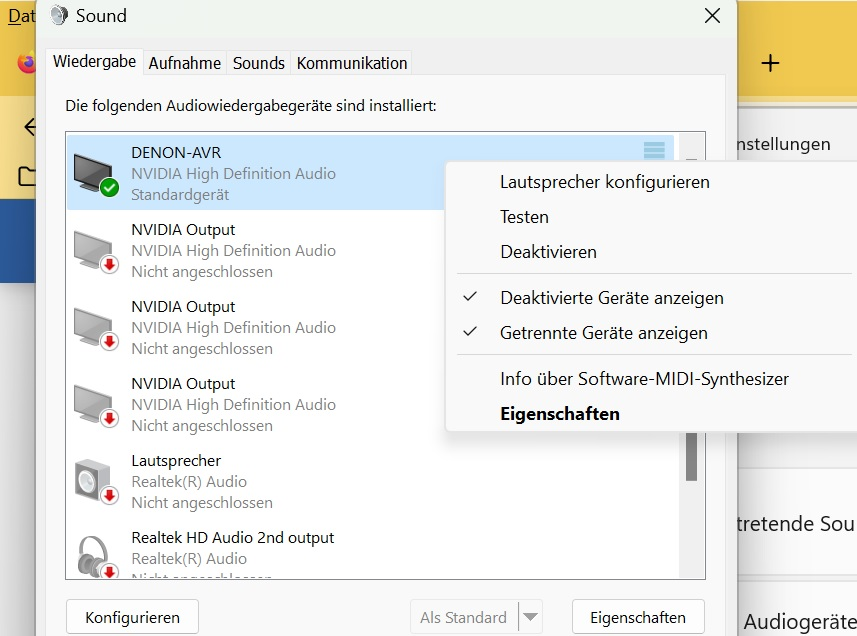Screen dimensions: 857x636
Task: Open Info über Software-MIDI-Synthesizer
Action: pos(644,379)
